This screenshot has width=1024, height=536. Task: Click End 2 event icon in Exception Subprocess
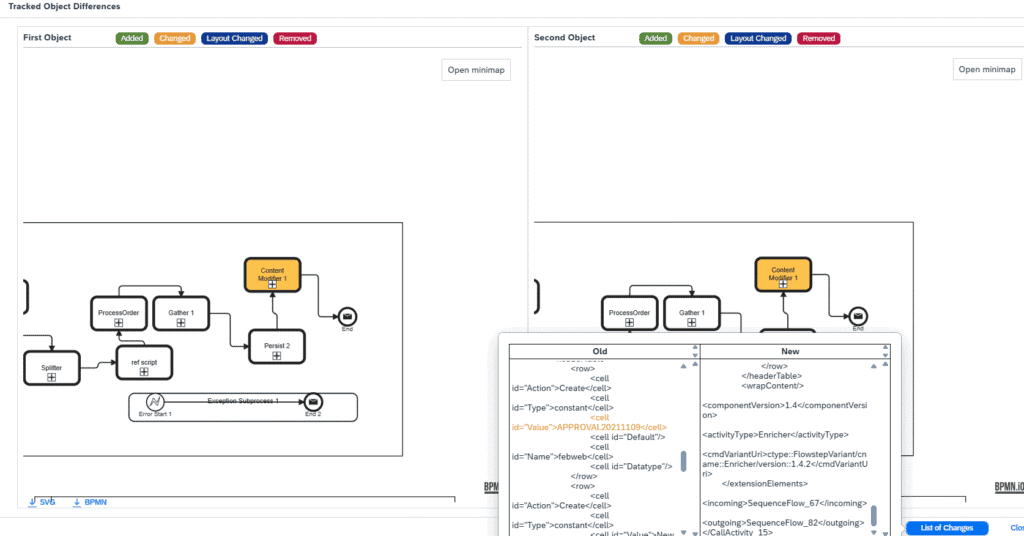pos(313,402)
